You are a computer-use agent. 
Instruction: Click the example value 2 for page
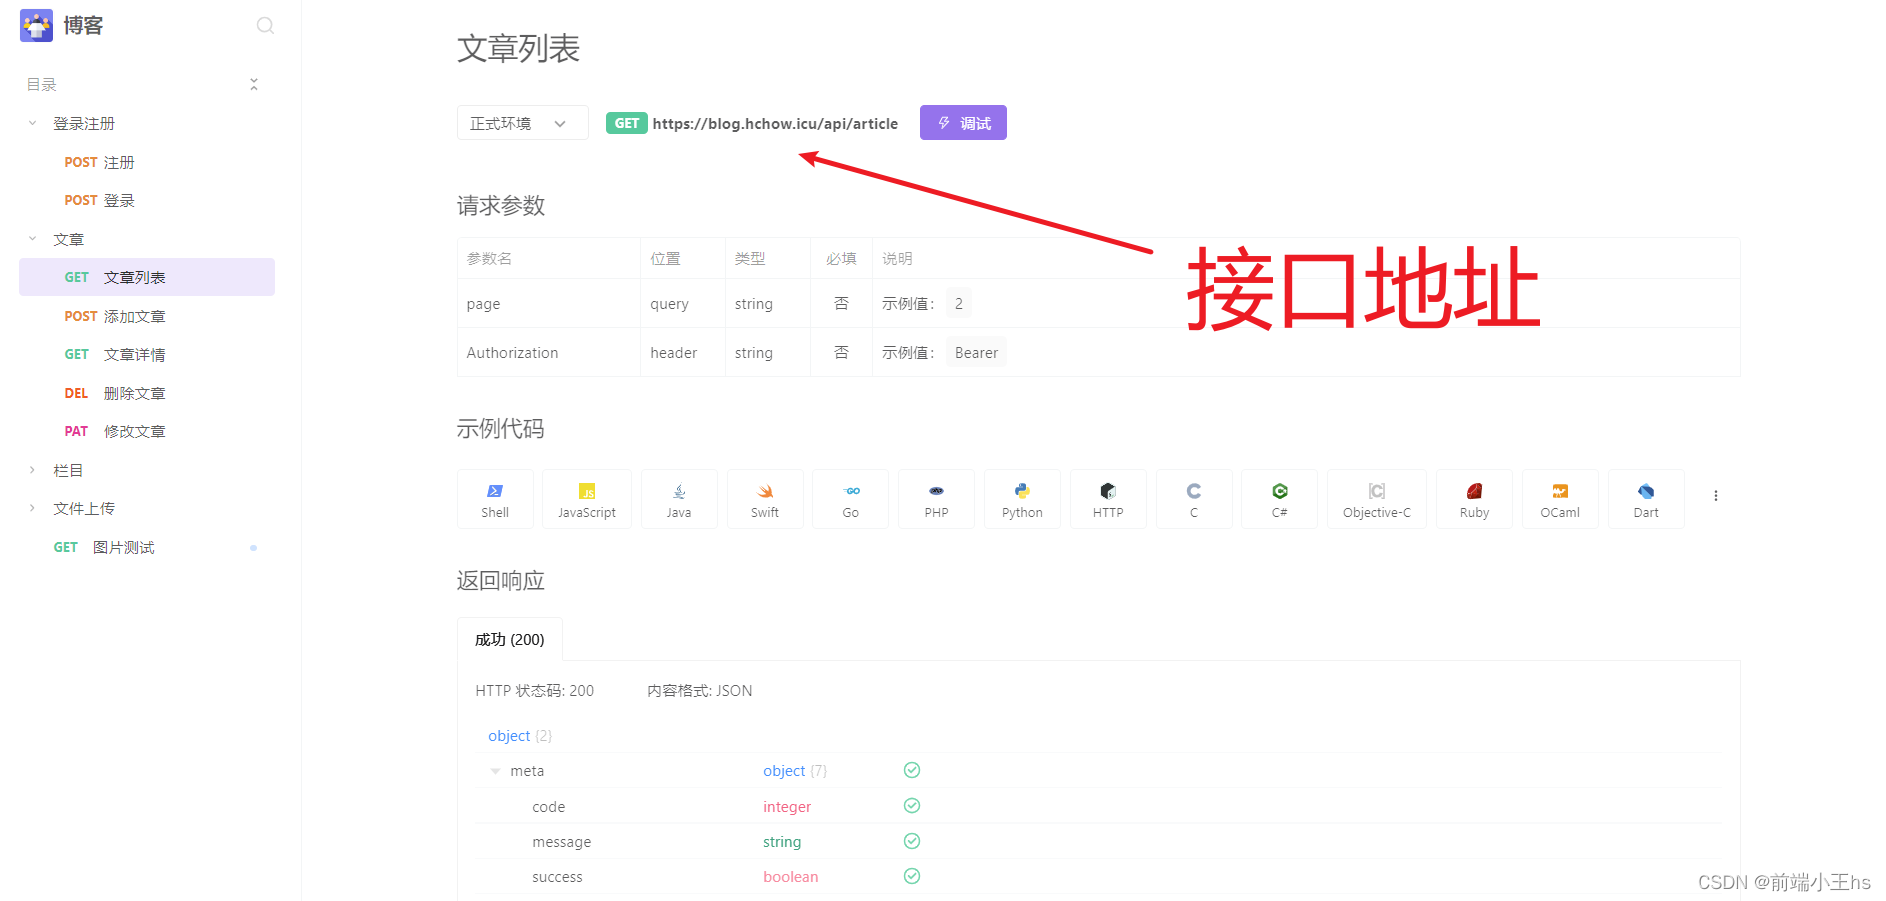[959, 303]
